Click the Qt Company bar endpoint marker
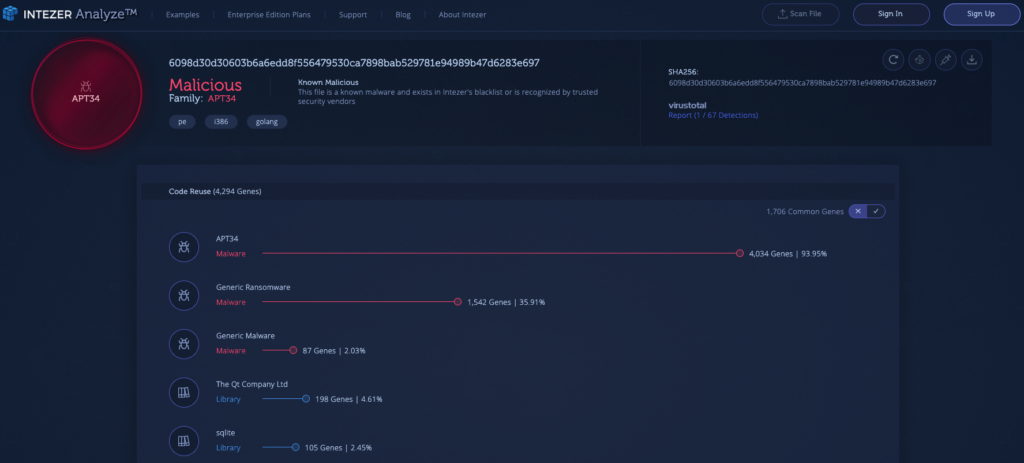The height and width of the screenshot is (463, 1024). click(x=306, y=398)
